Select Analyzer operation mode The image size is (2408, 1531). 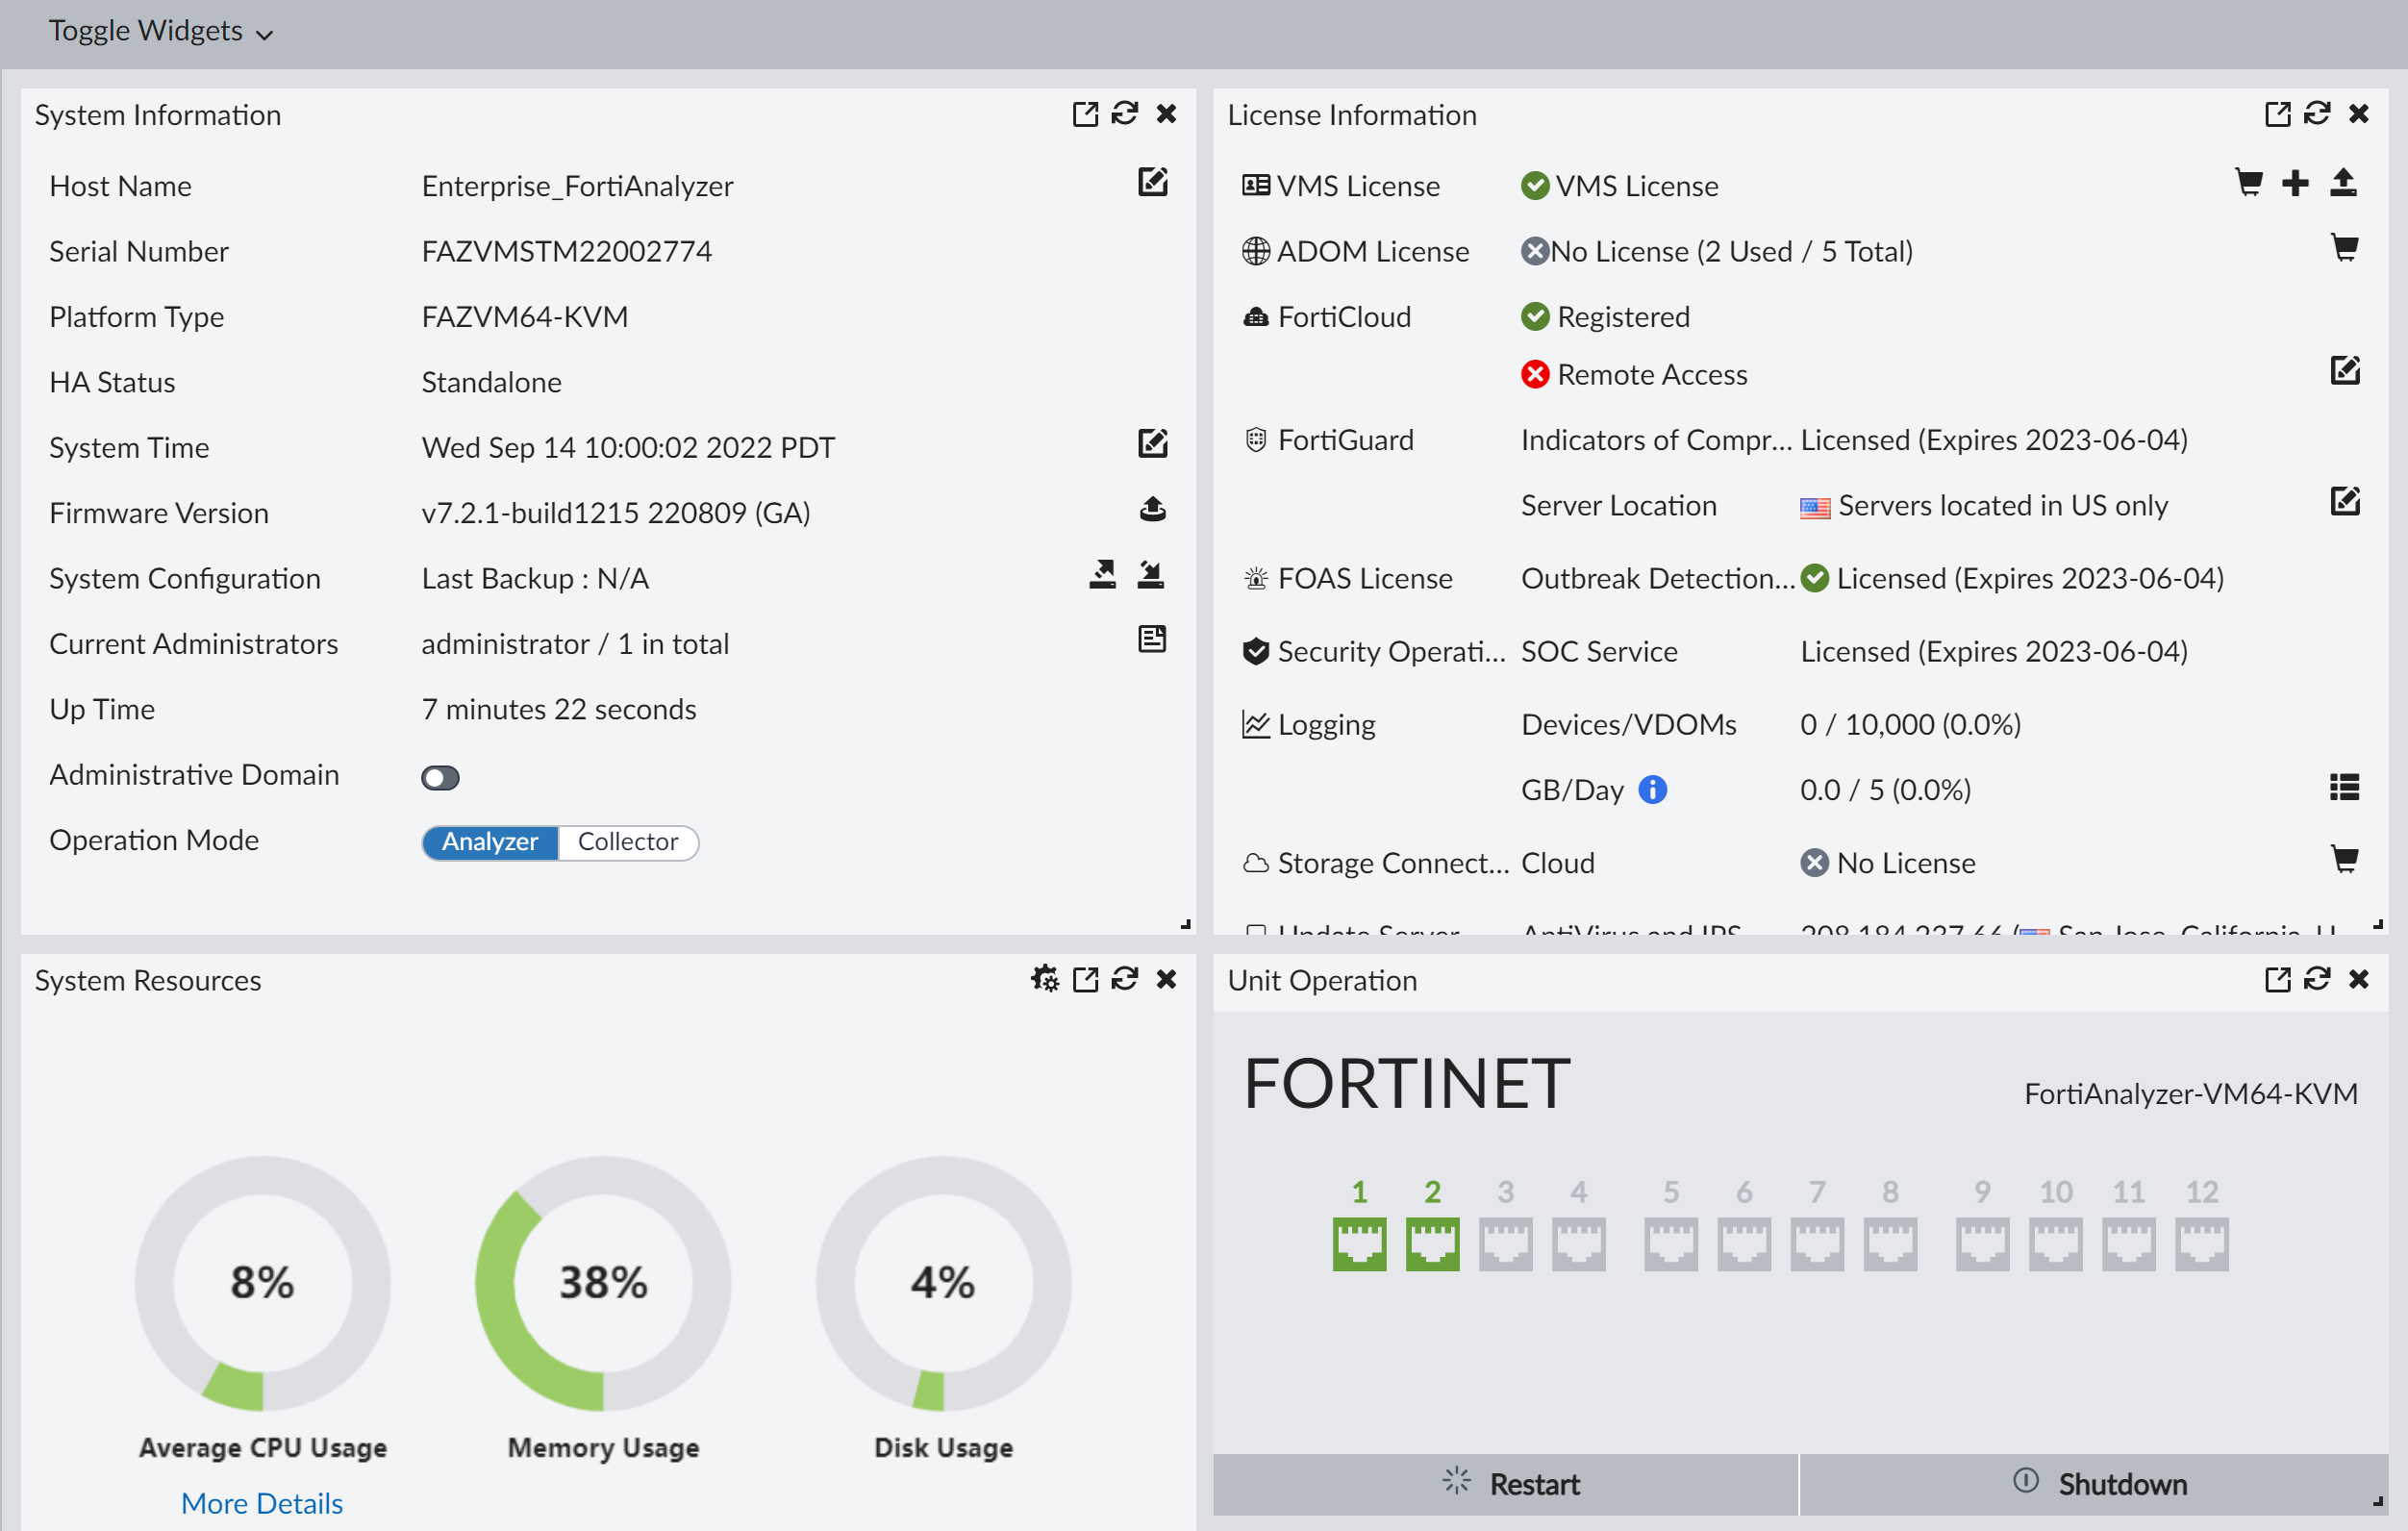pyautogui.click(x=490, y=842)
